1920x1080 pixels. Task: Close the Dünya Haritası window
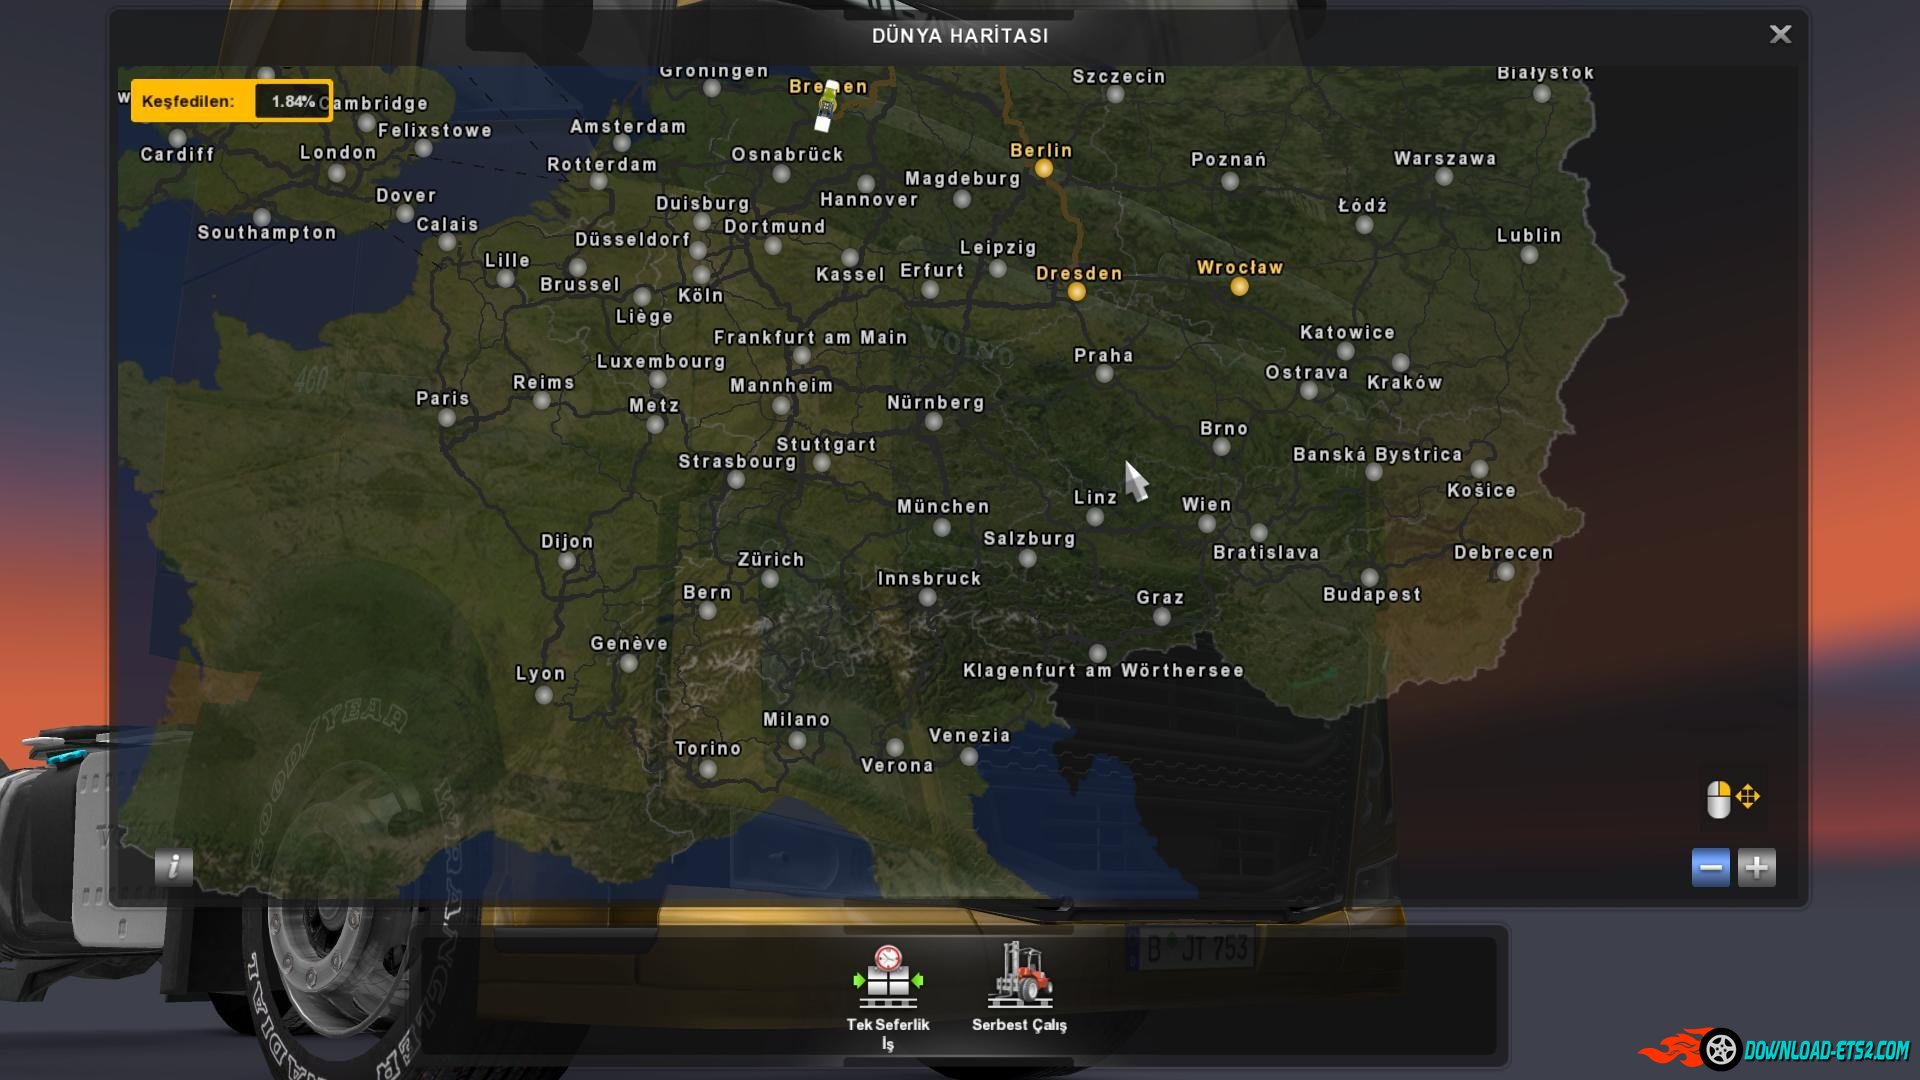(x=1780, y=35)
